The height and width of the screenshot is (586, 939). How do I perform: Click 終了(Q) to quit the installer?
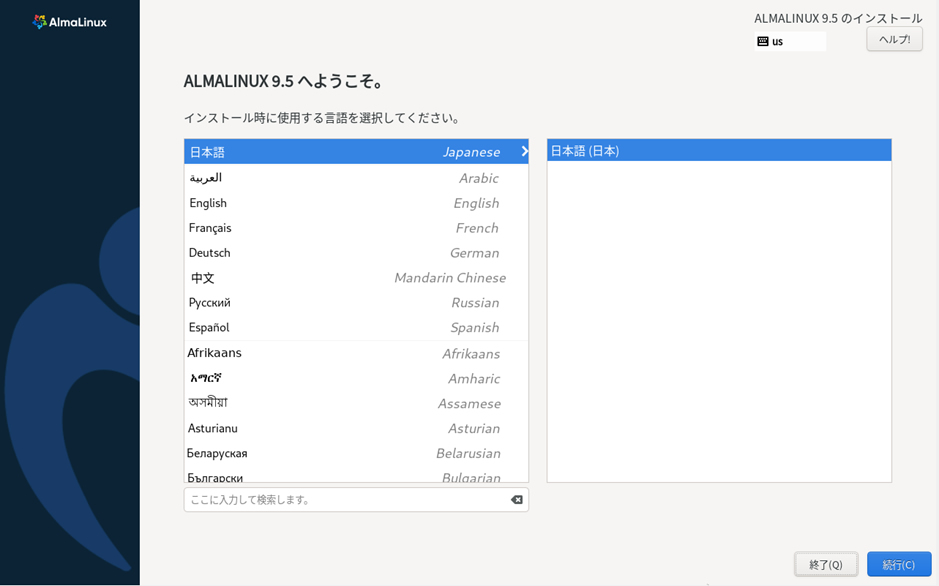825,564
